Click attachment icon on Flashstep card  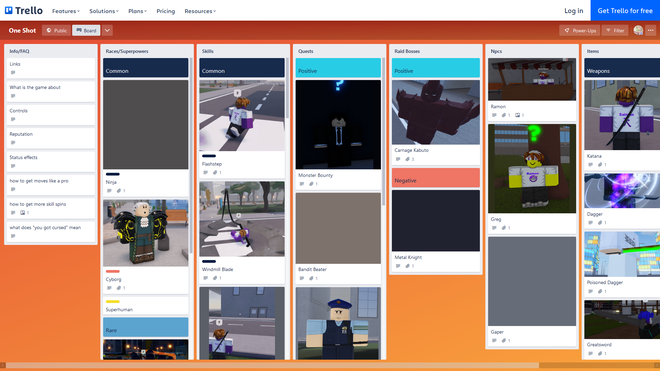[x=216, y=173]
